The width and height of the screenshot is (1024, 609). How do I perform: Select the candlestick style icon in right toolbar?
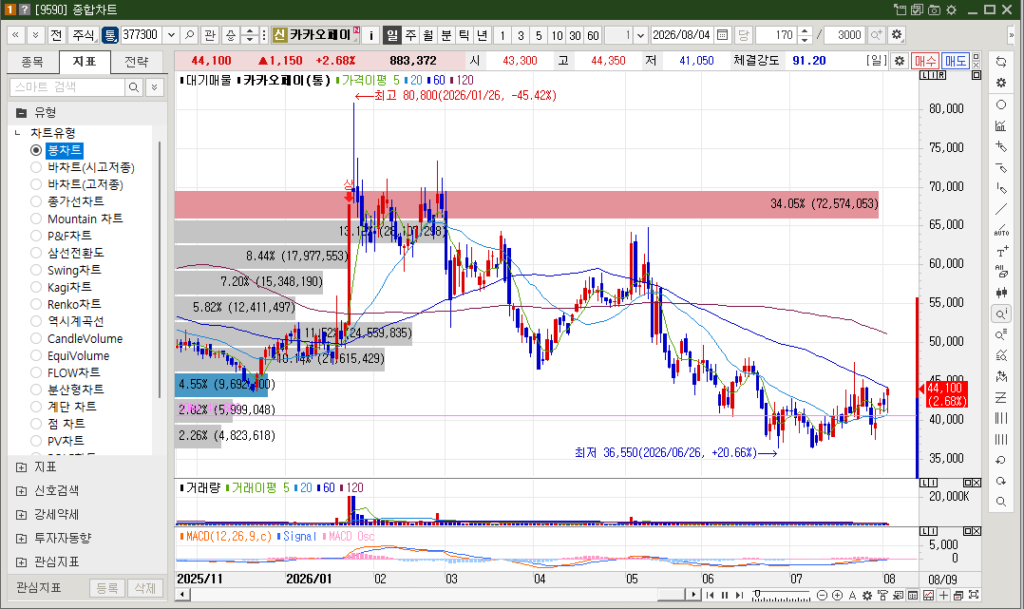point(1000,293)
